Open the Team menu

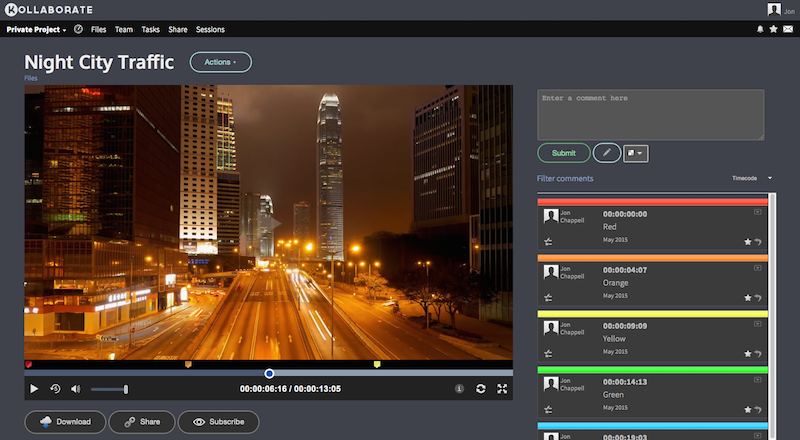coord(123,30)
